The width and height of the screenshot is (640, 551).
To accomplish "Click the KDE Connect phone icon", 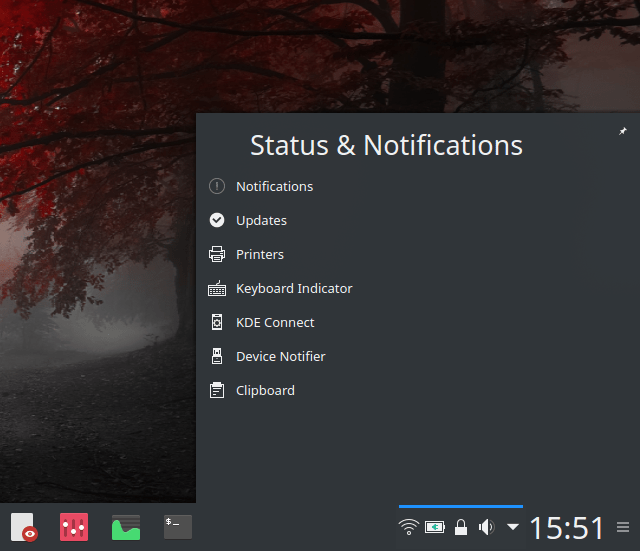I will (x=217, y=323).
